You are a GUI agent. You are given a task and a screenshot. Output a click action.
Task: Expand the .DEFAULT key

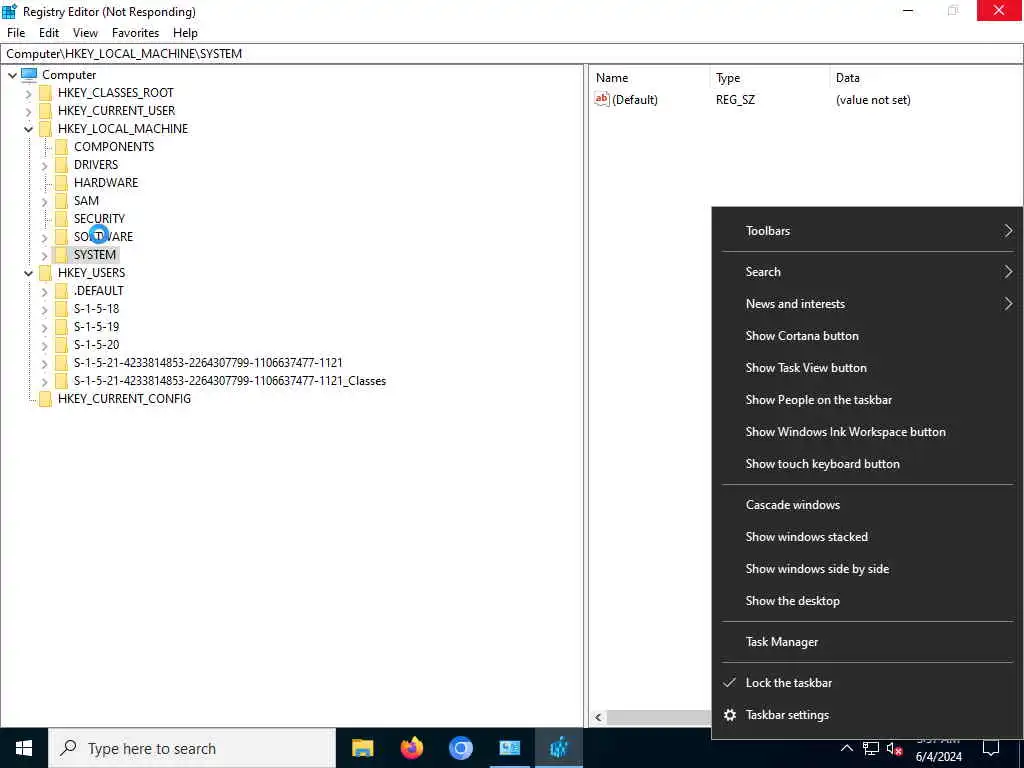(x=44, y=292)
